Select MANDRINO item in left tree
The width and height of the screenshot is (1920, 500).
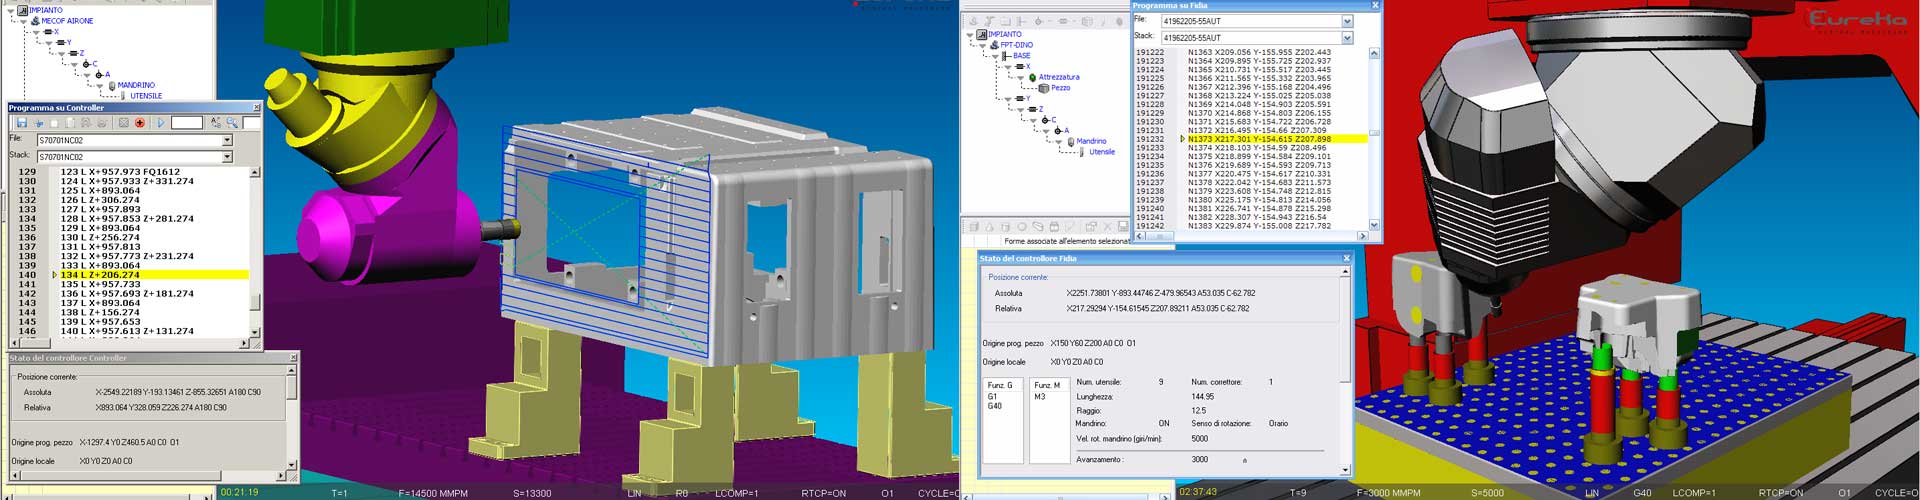pos(136,85)
